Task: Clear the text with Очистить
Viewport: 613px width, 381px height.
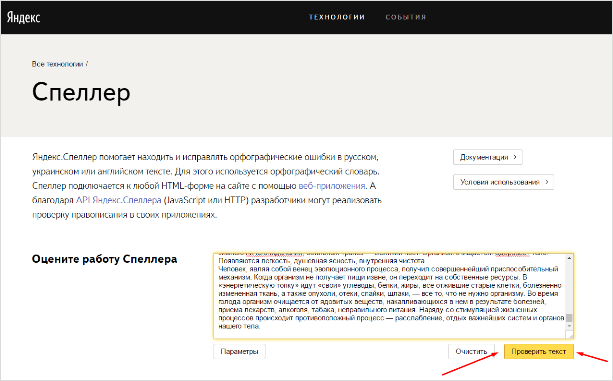Action: click(x=471, y=351)
